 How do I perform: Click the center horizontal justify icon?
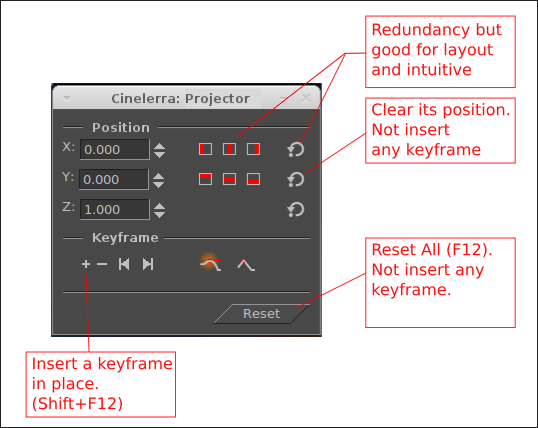(229, 149)
